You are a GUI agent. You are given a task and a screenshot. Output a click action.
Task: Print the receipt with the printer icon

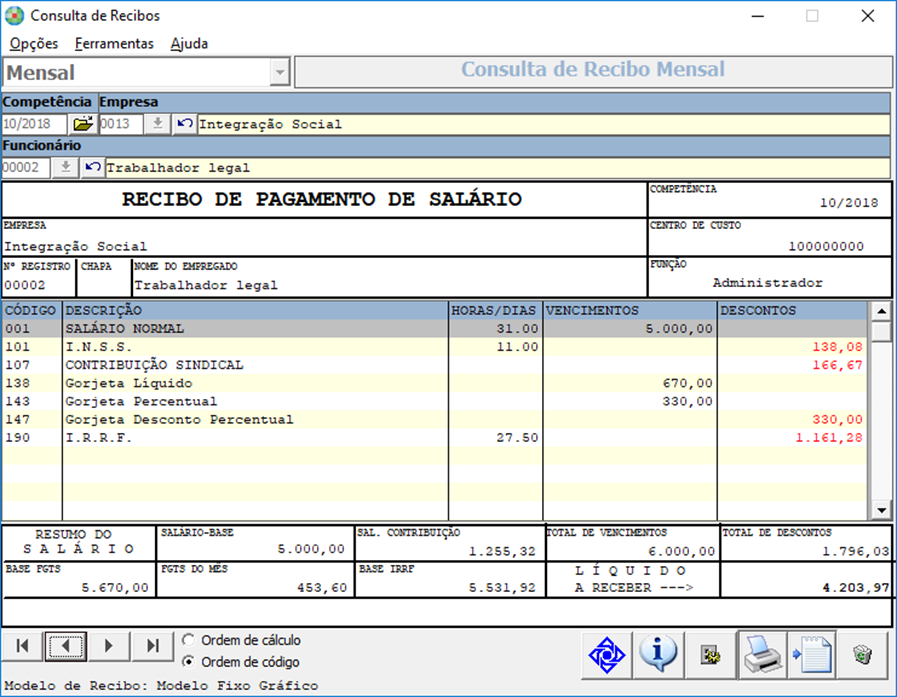coord(762,655)
